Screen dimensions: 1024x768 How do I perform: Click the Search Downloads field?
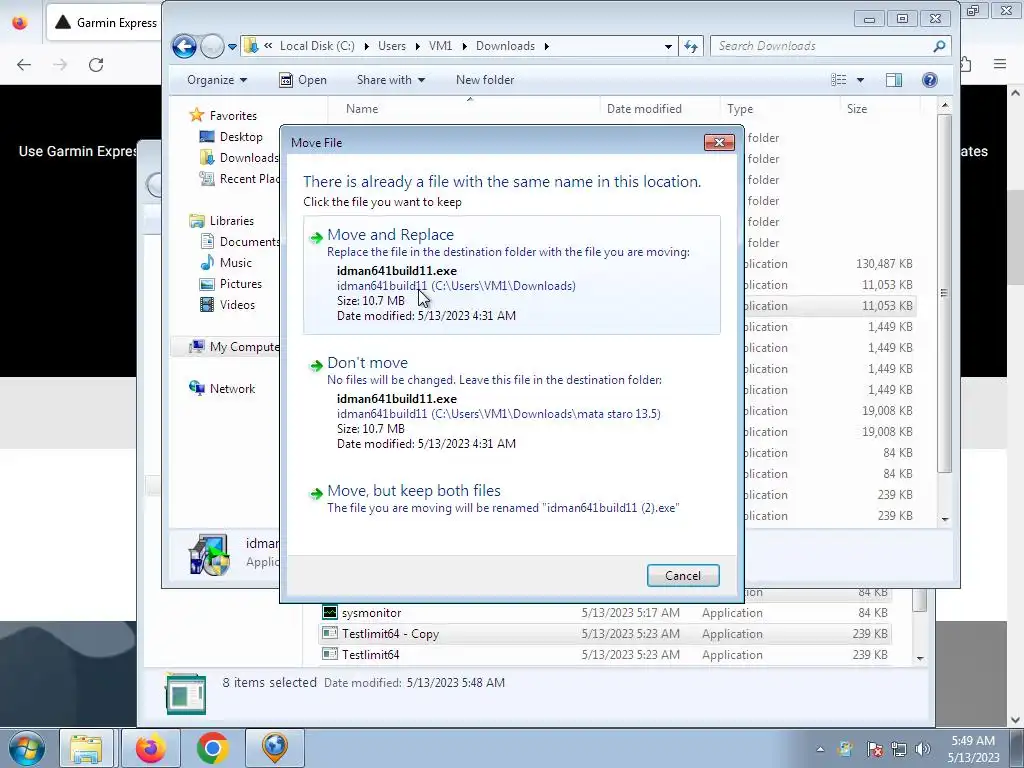(x=820, y=46)
